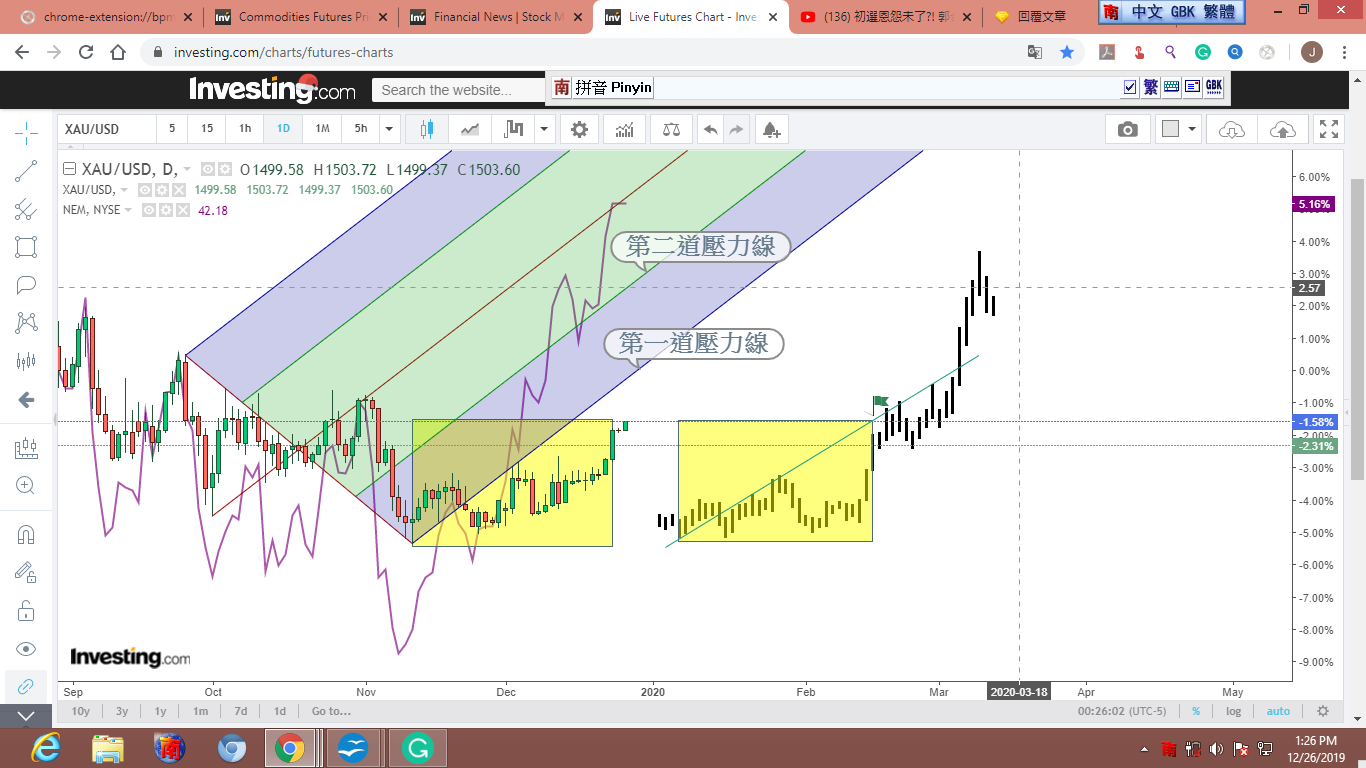Screen dimensions: 1366x768
Task: Select the crosshair cursor tool
Action: click(x=26, y=132)
